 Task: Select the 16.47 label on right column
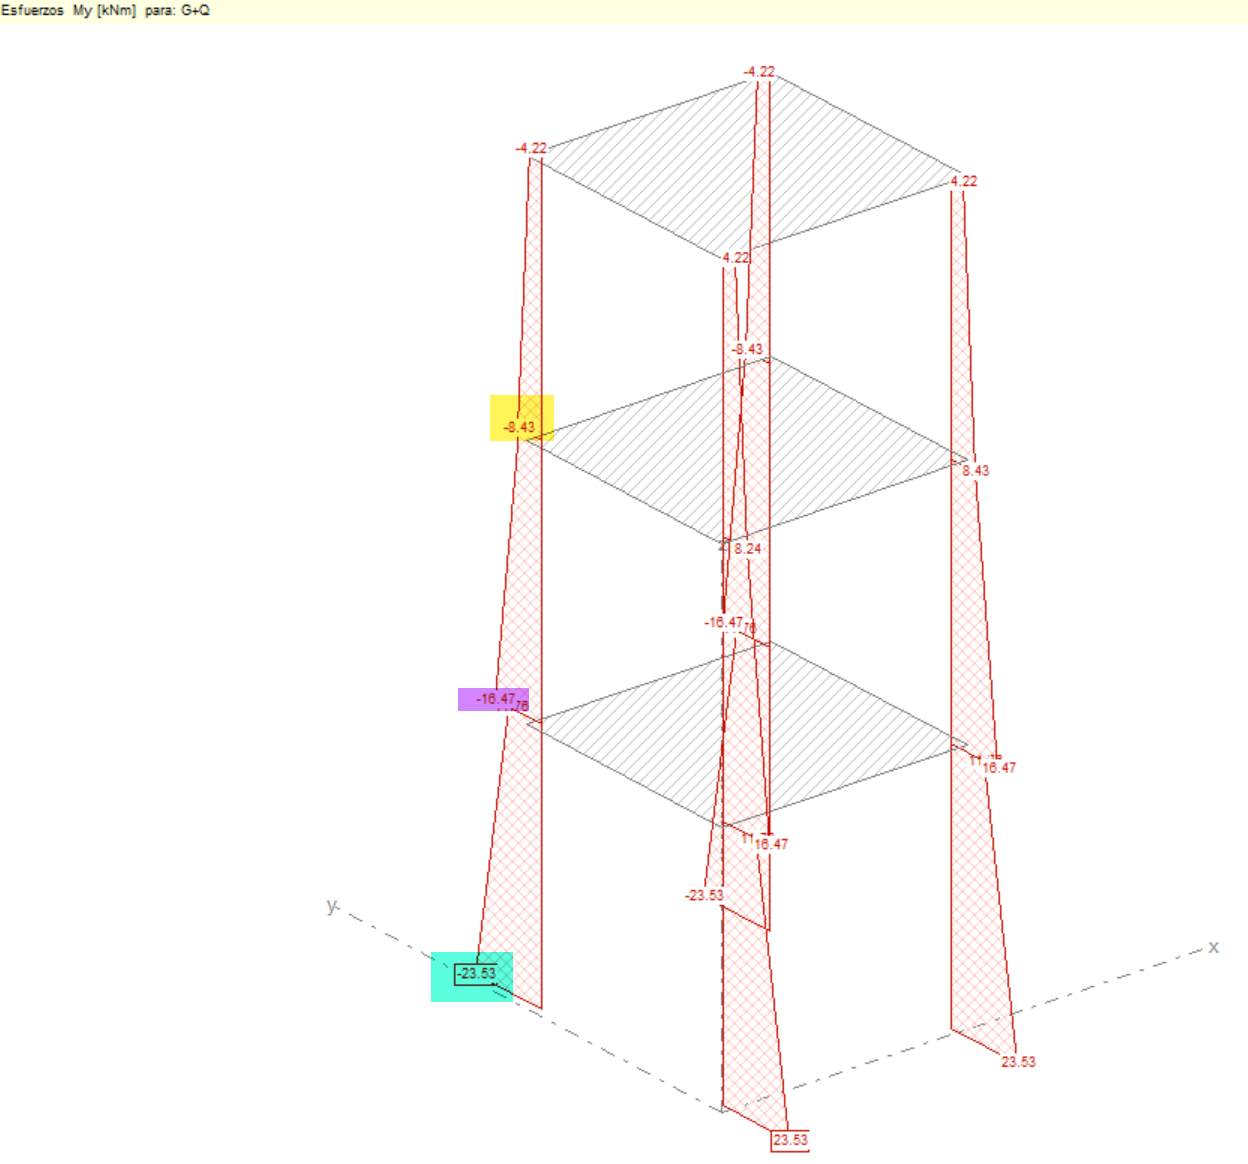click(x=999, y=768)
